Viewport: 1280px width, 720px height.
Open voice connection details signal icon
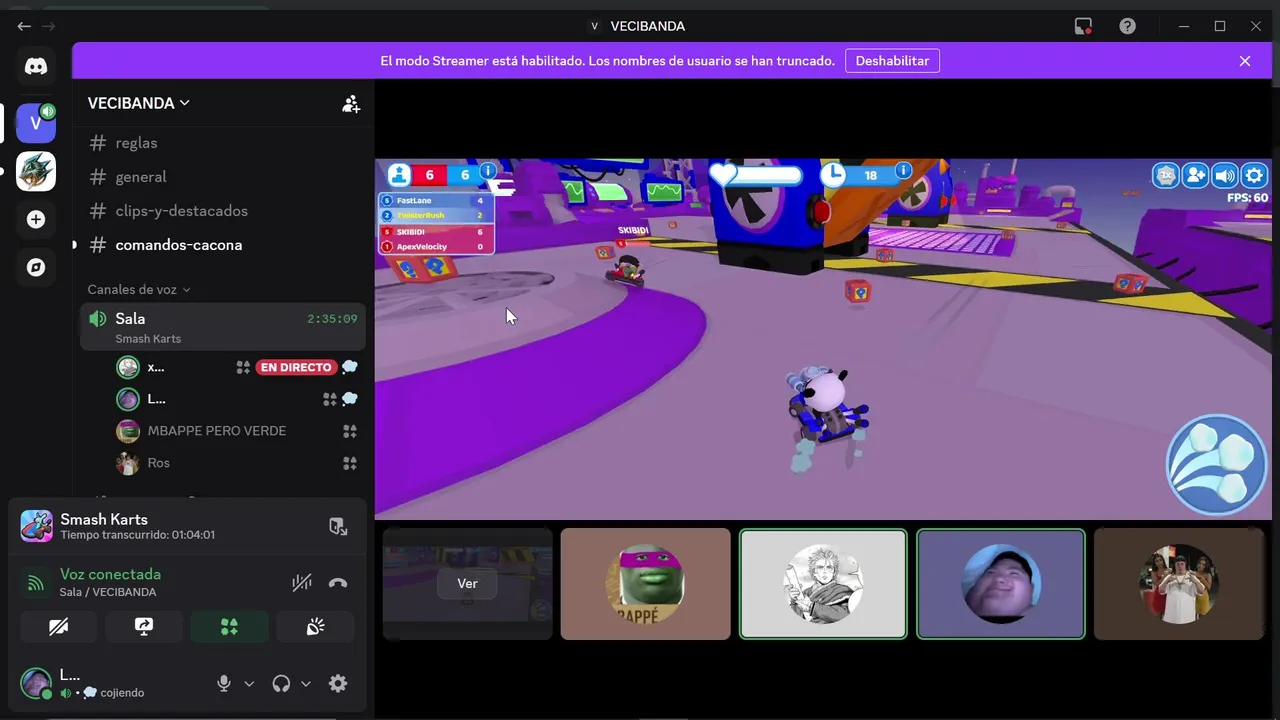pyautogui.click(x=36, y=583)
